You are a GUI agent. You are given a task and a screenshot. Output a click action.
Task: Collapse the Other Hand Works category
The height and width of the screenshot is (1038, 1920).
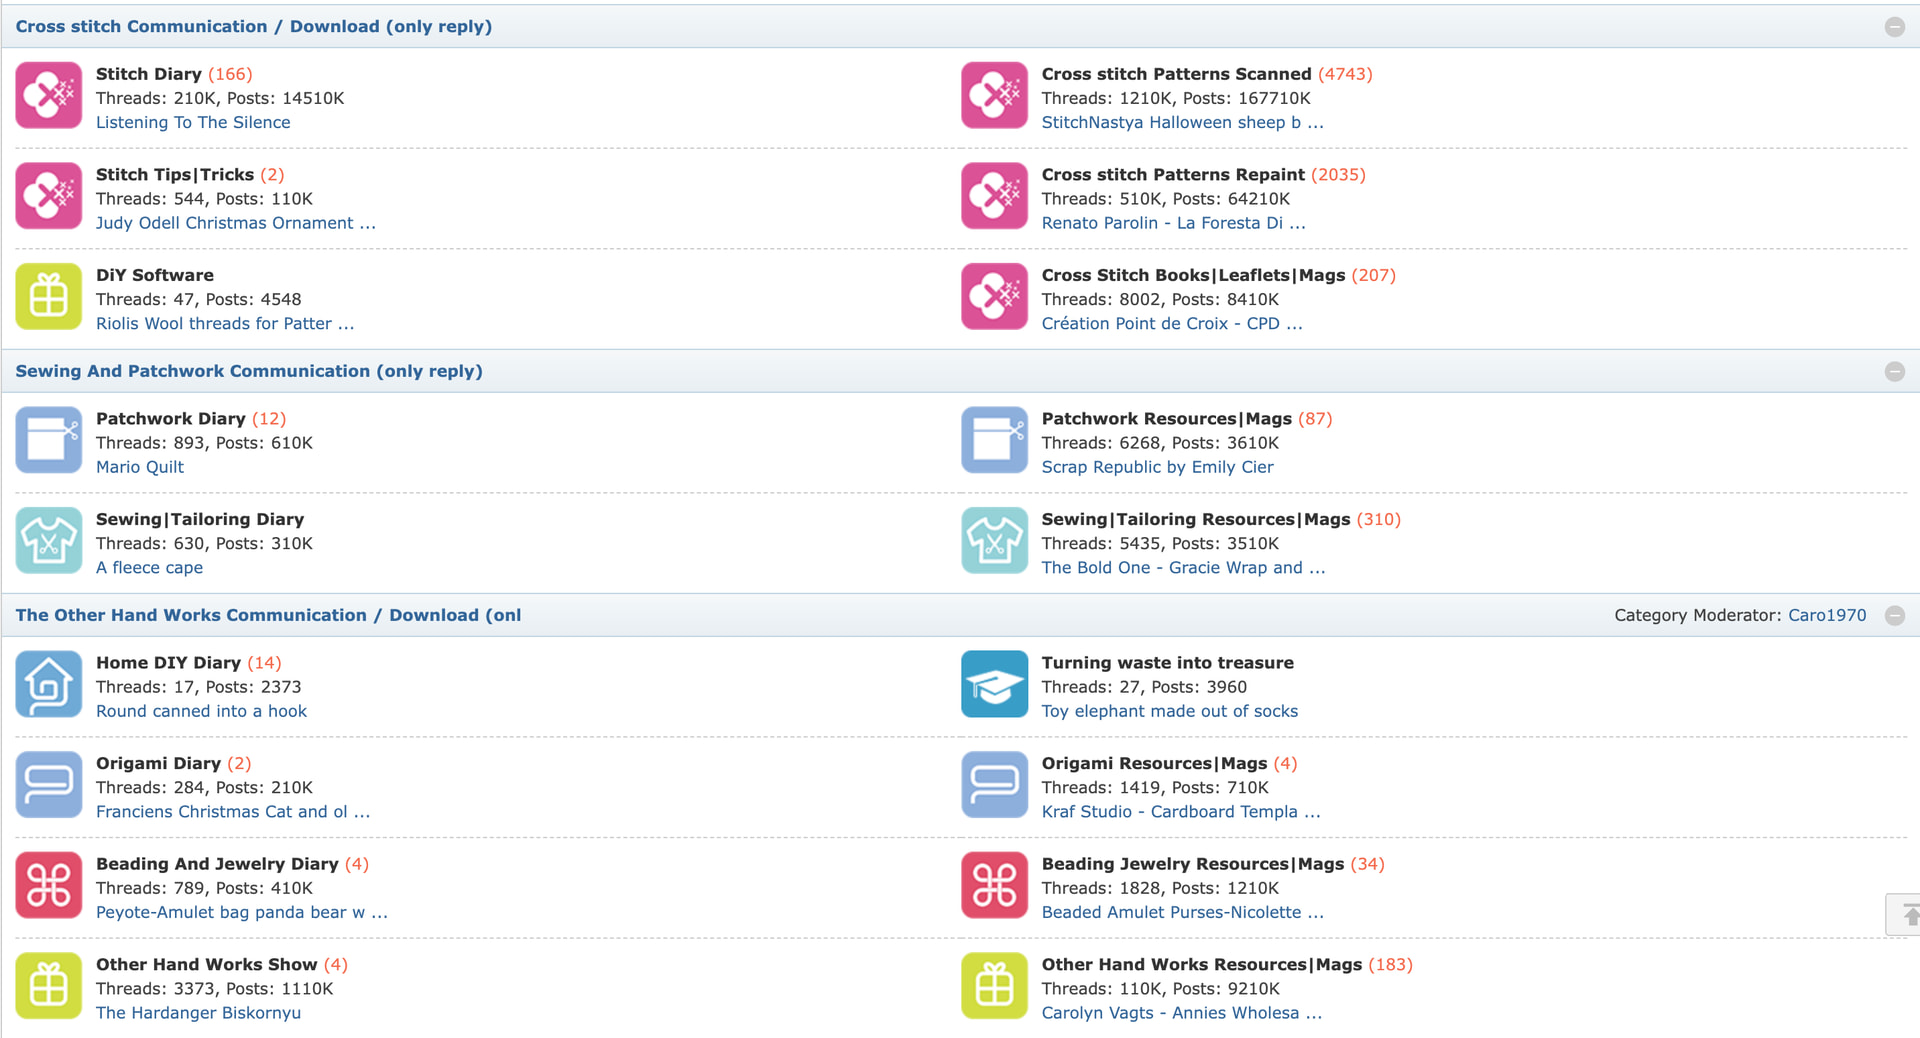(1894, 616)
